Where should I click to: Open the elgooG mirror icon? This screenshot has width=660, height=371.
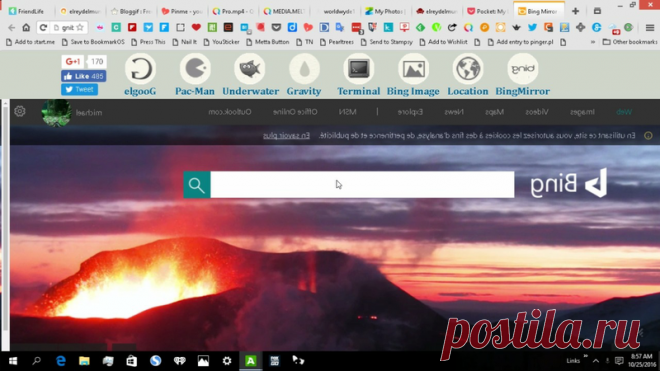coord(140,69)
